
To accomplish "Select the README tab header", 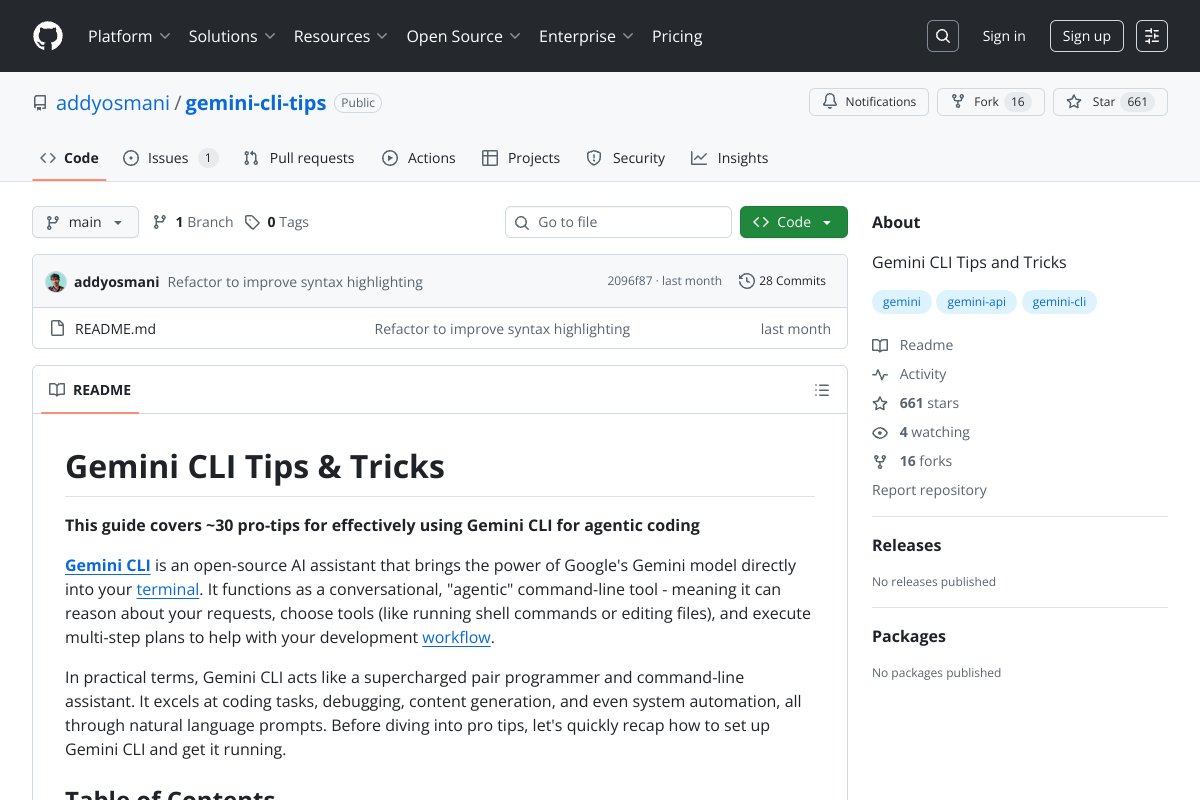I will [90, 390].
